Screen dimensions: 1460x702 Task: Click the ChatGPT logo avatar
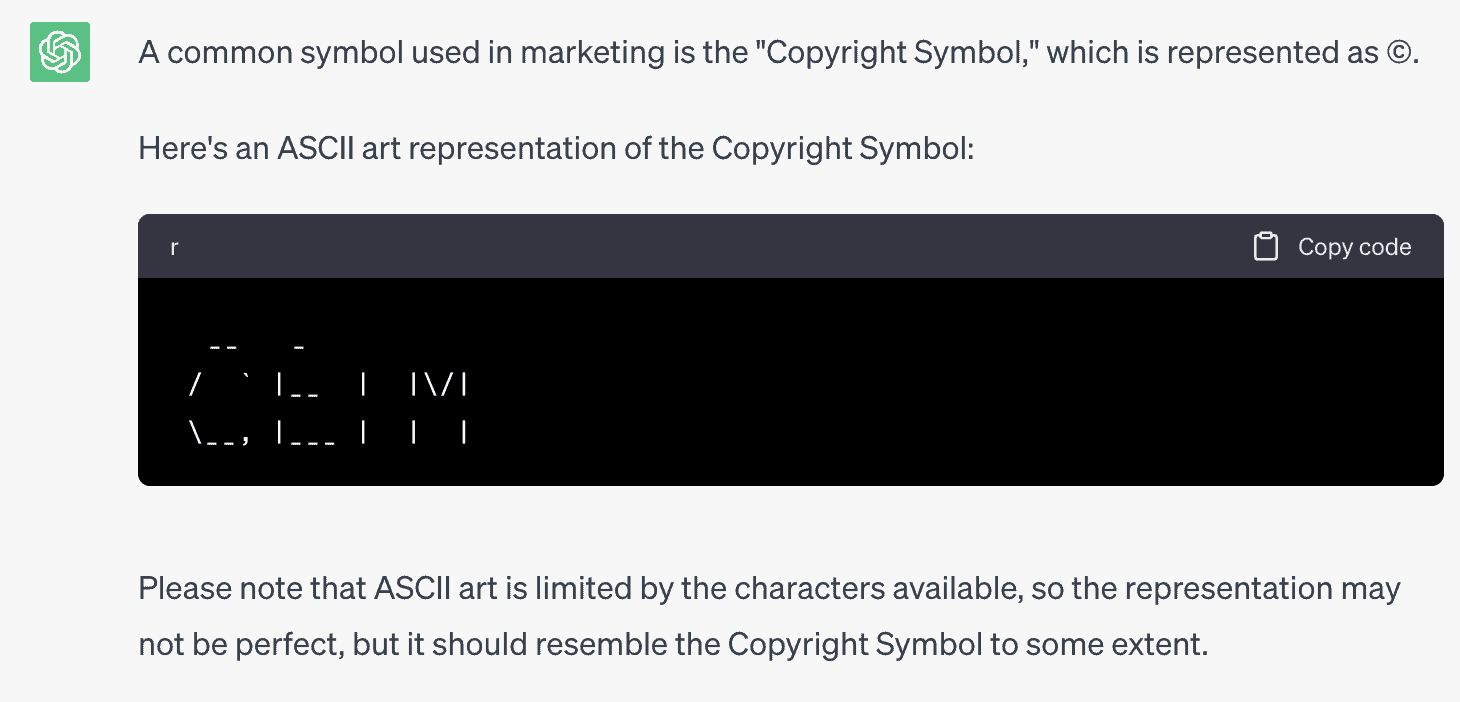[60, 52]
